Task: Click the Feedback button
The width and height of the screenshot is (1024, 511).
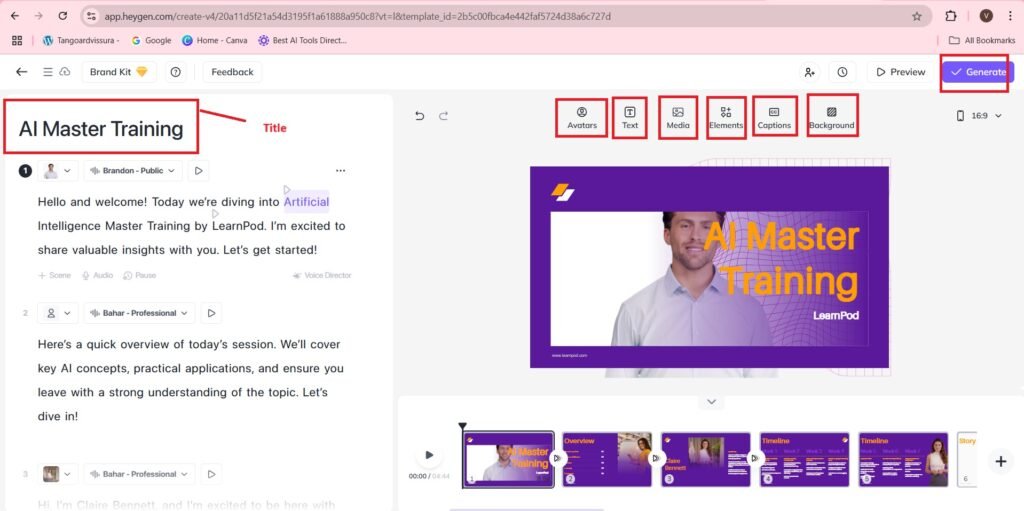Action: (x=232, y=72)
